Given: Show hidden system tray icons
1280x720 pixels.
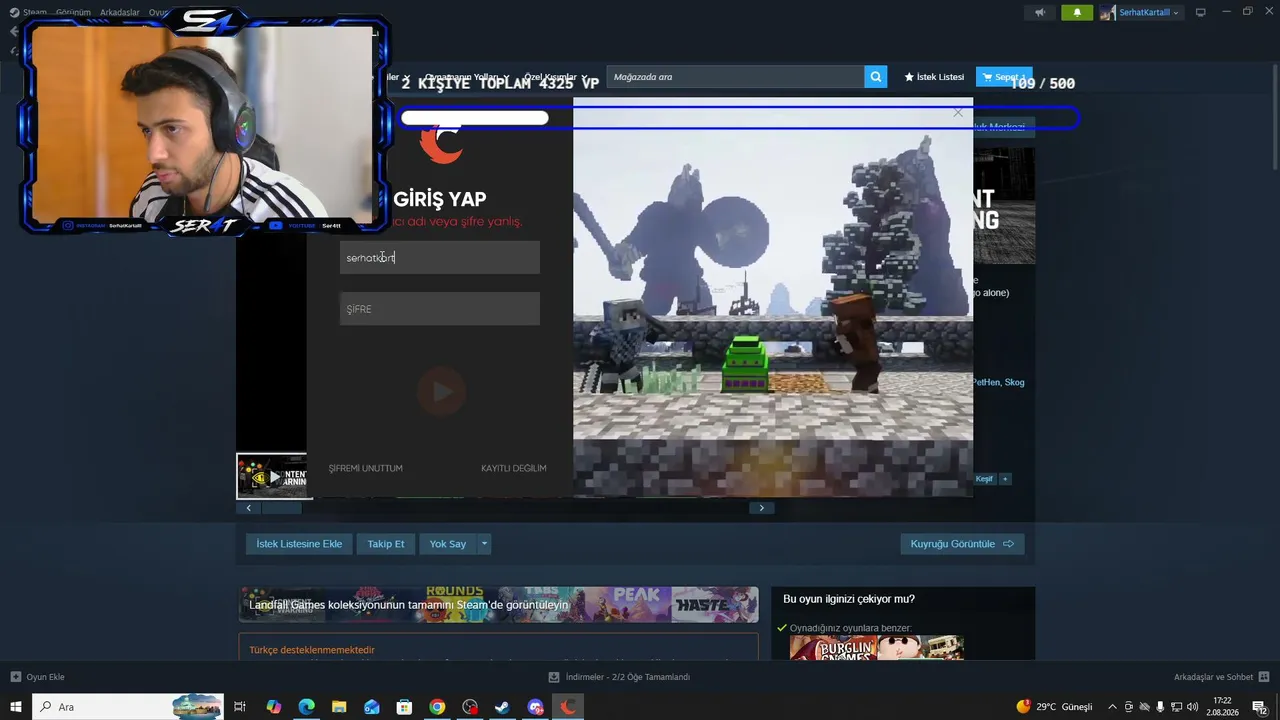Looking at the screenshot, I should coord(1112,707).
